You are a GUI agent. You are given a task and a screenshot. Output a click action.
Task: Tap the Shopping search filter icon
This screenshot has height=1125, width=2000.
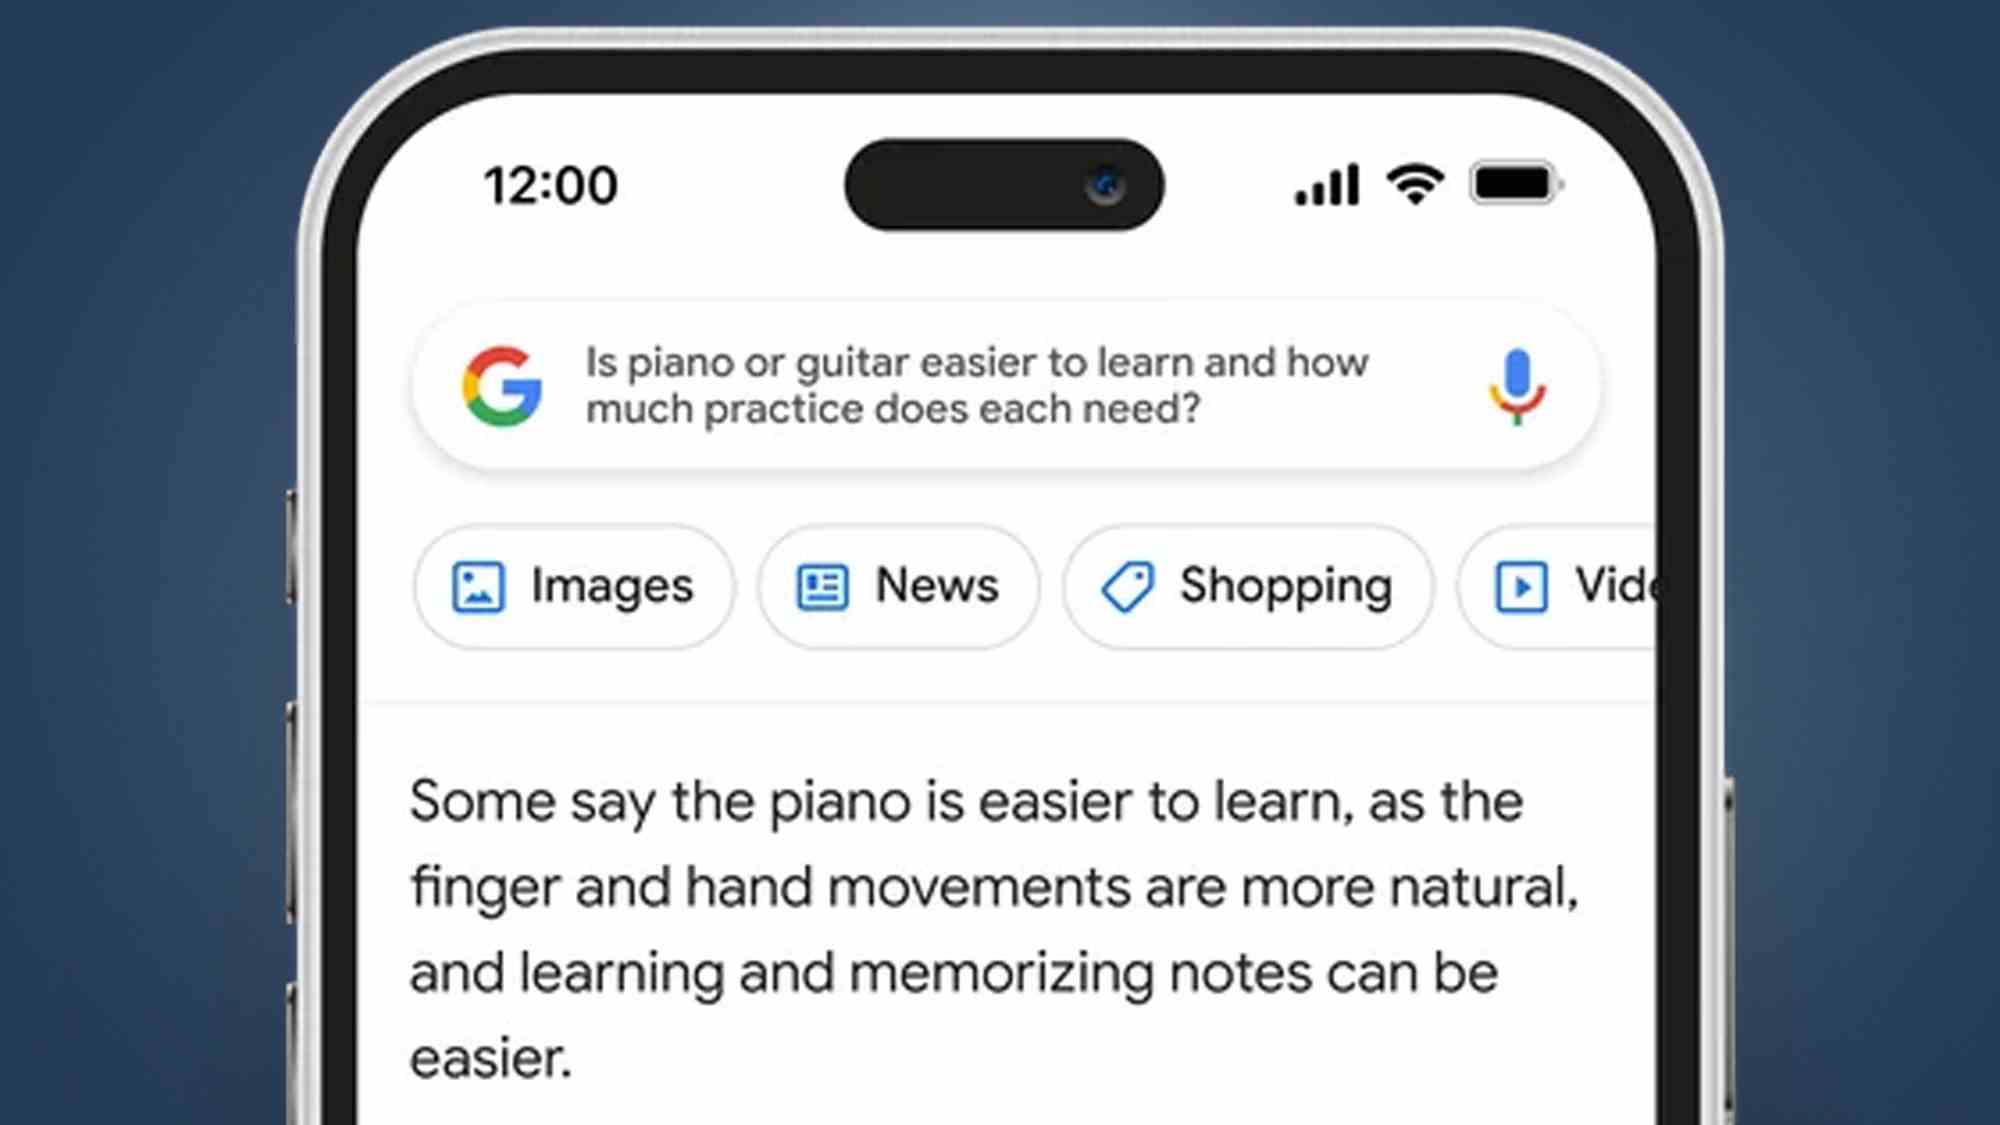1126,584
